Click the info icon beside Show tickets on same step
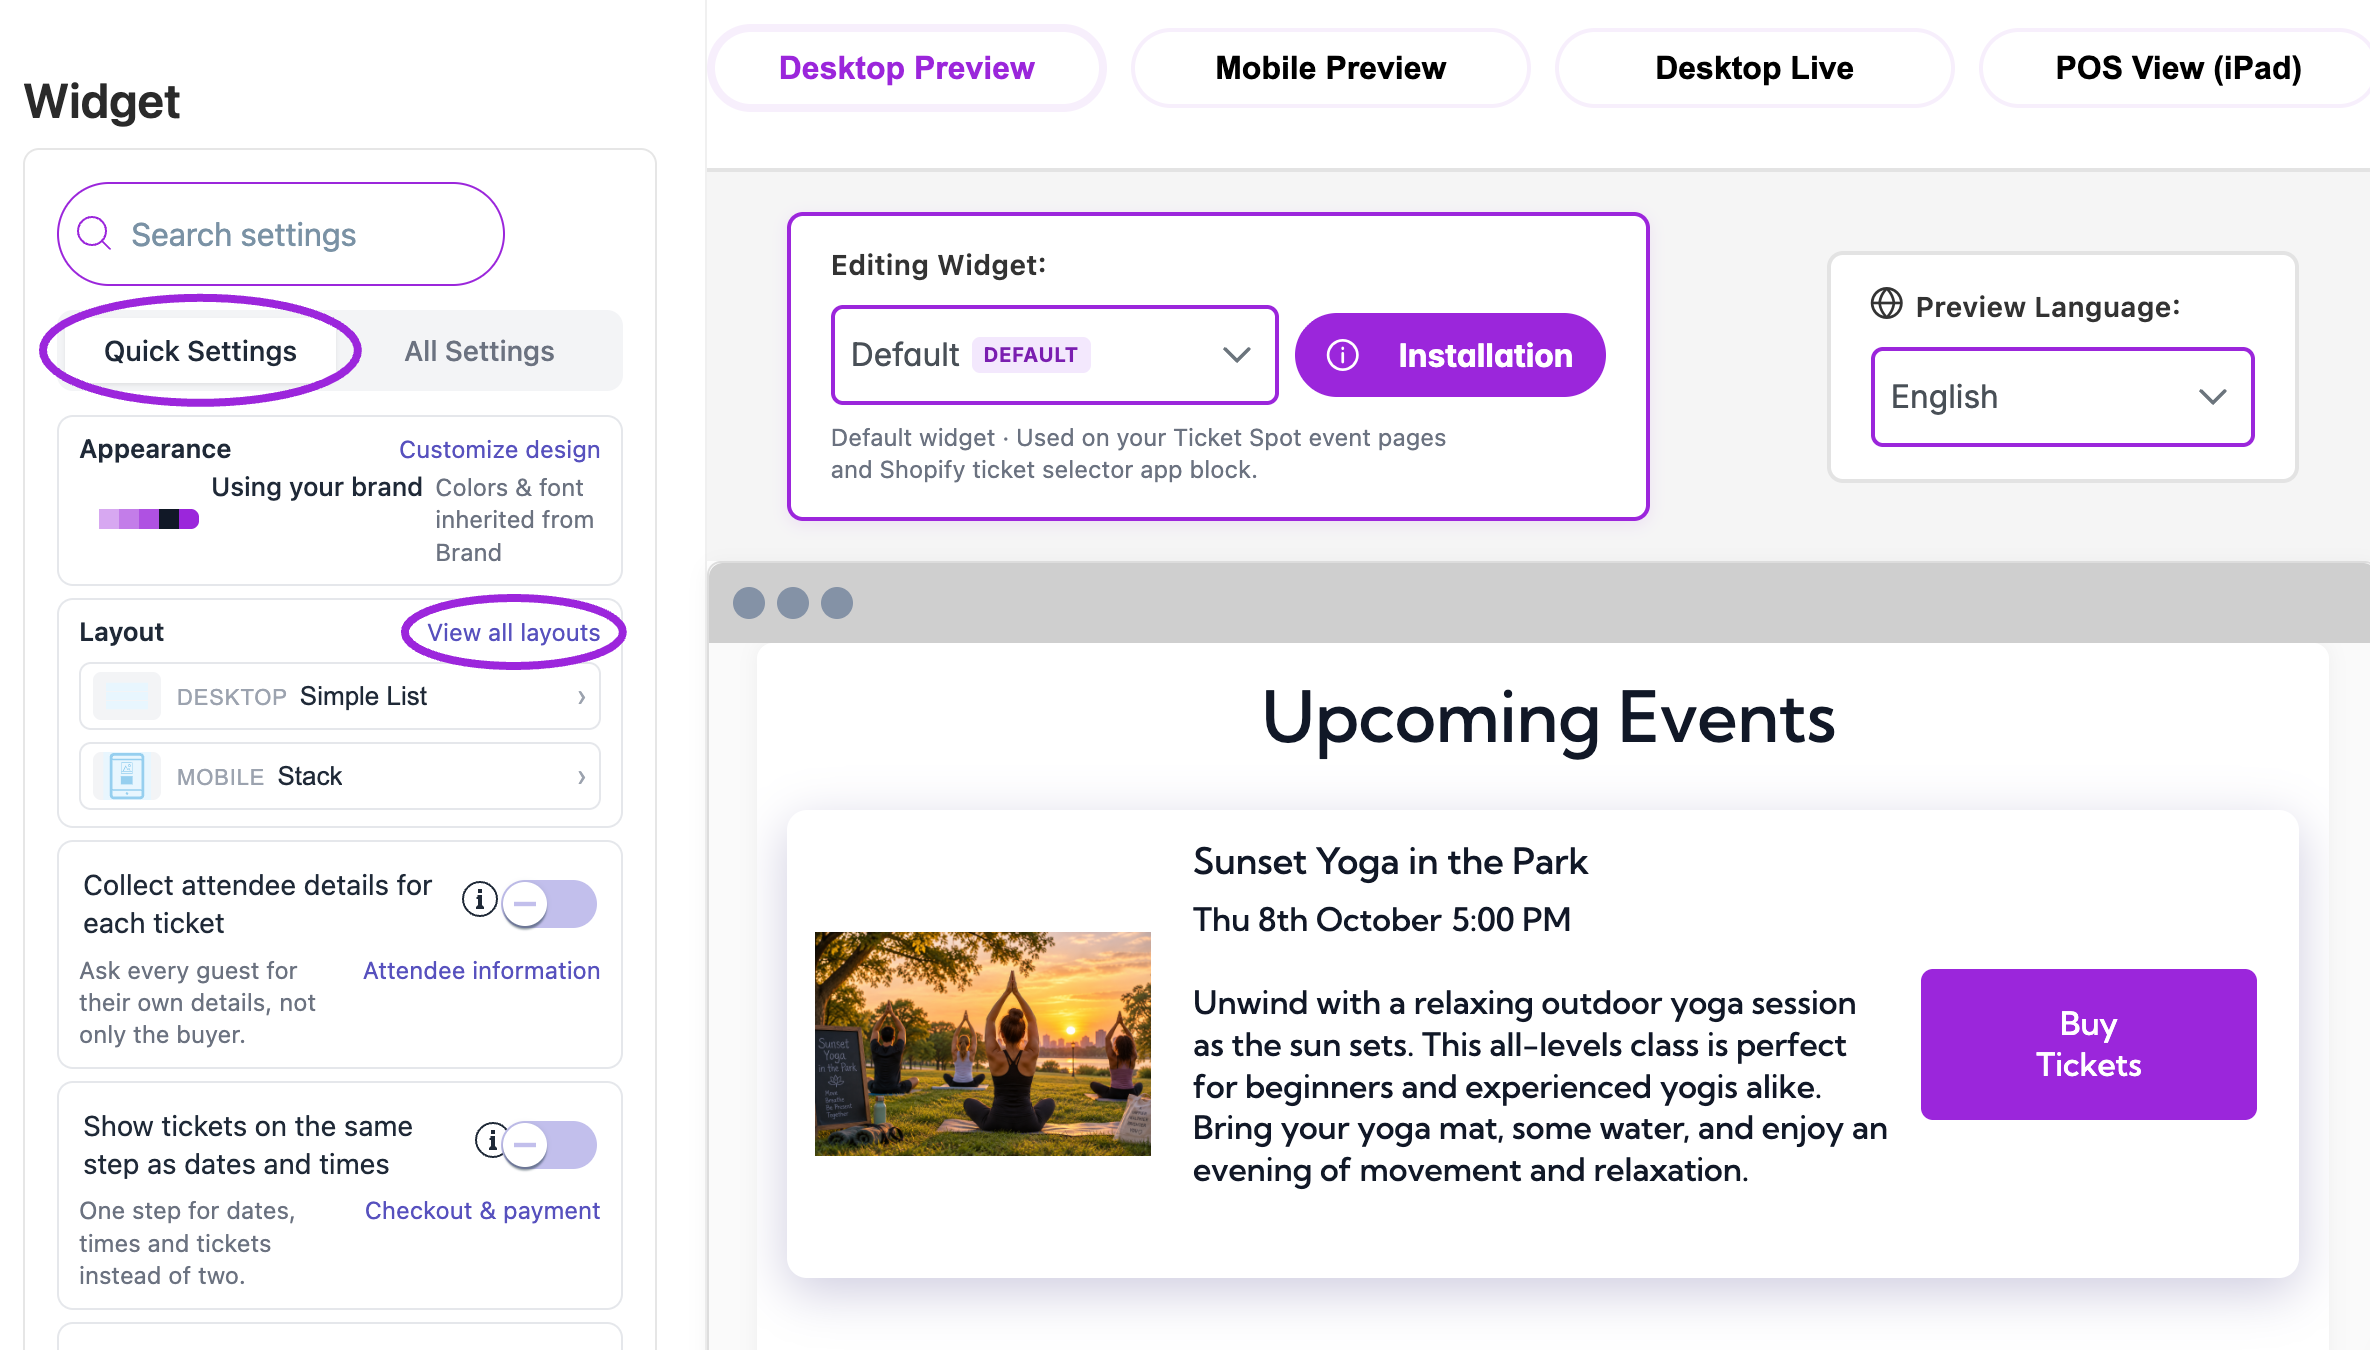 point(491,1140)
